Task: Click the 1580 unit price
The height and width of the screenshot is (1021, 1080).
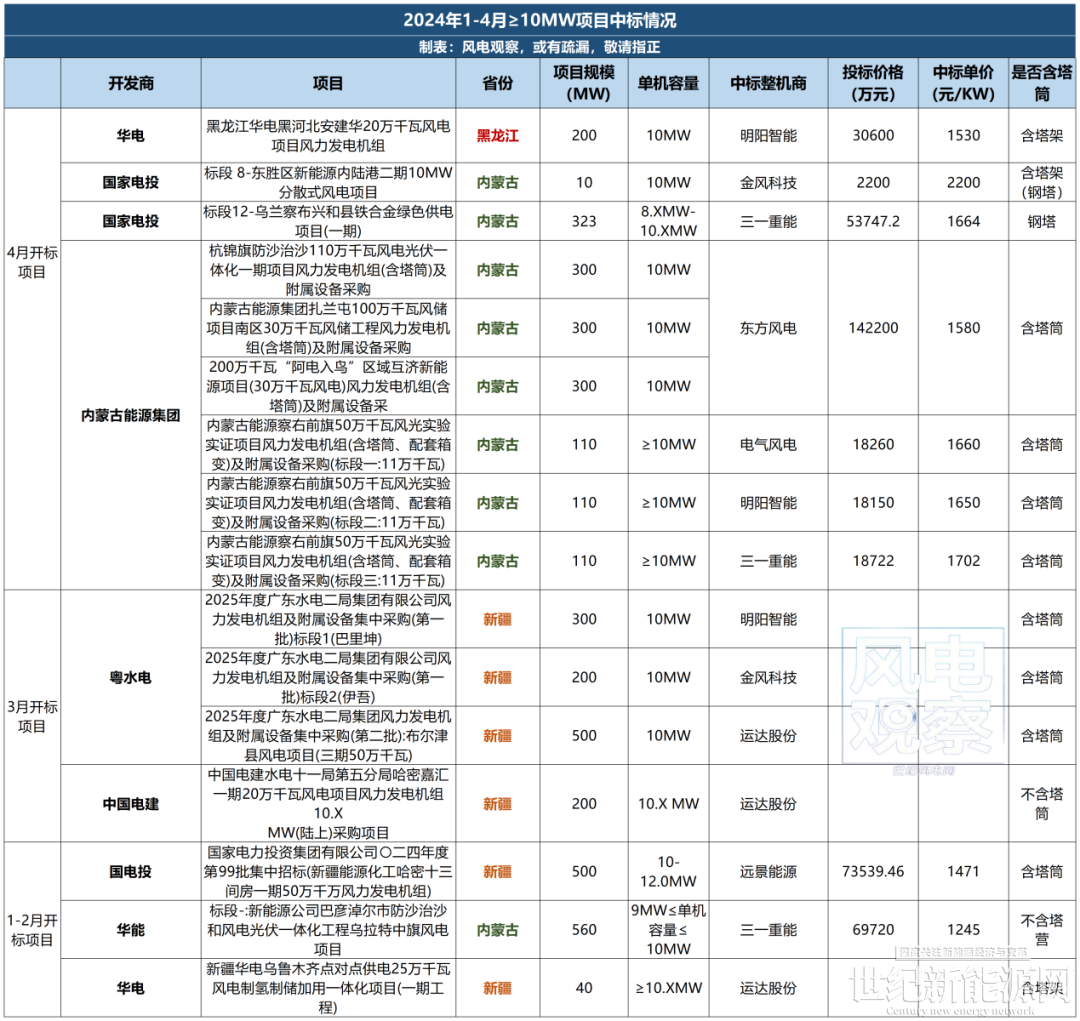Action: coord(963,328)
